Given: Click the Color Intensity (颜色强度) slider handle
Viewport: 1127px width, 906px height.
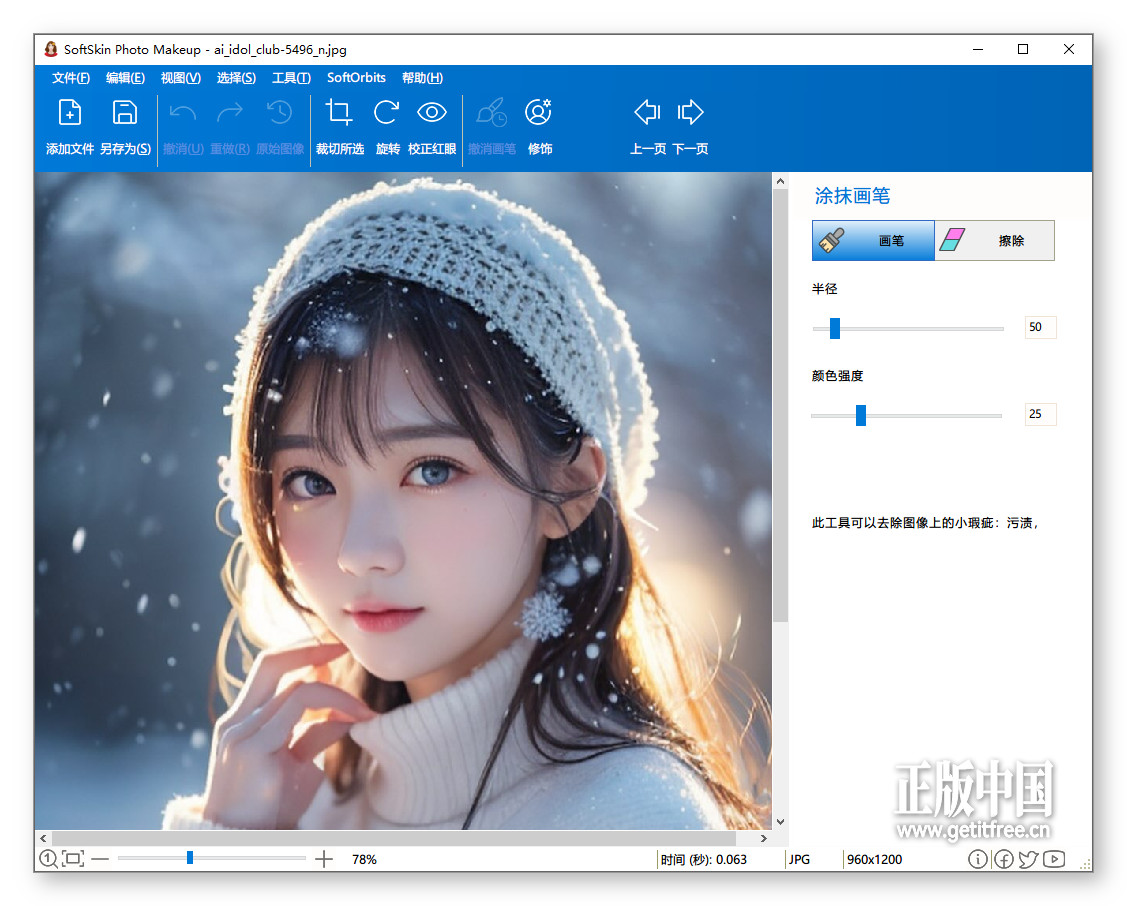Looking at the screenshot, I should (860, 415).
